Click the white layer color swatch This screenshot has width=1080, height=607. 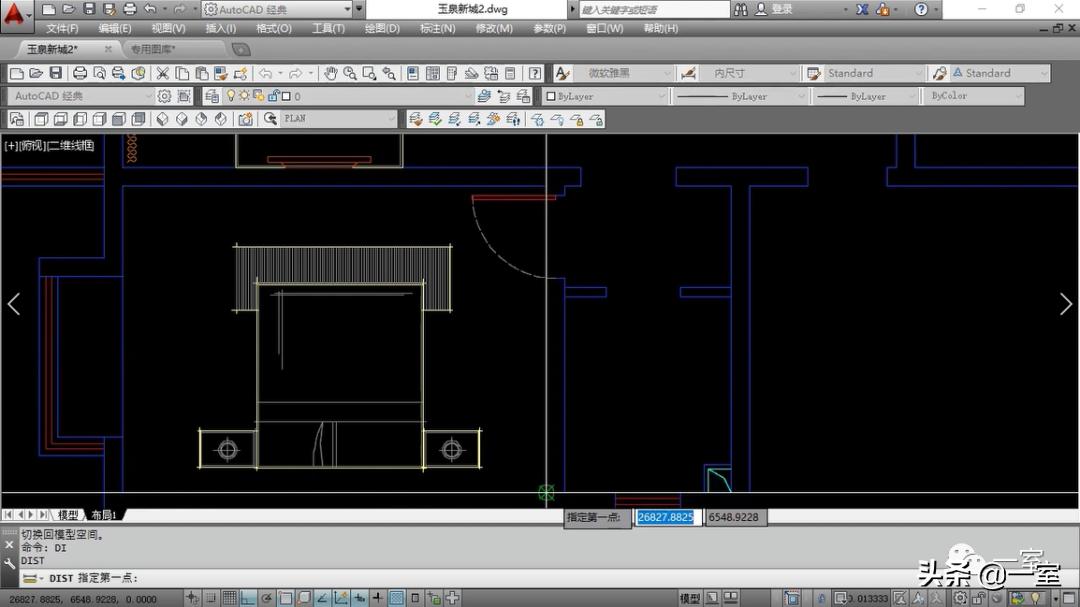click(x=286, y=96)
